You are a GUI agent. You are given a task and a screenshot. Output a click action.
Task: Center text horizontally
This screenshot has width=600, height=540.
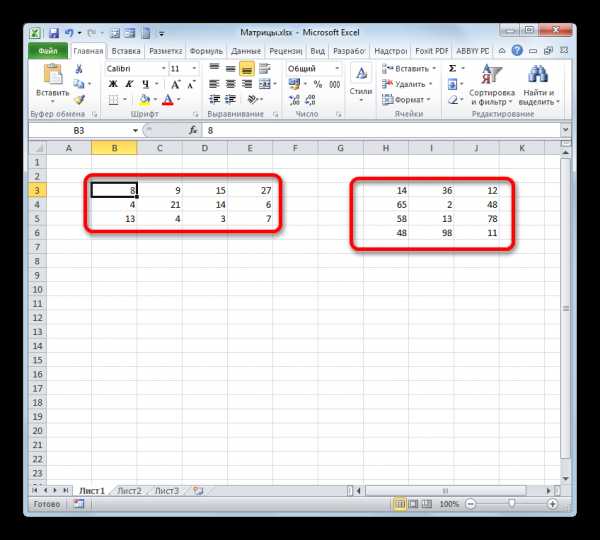point(230,84)
